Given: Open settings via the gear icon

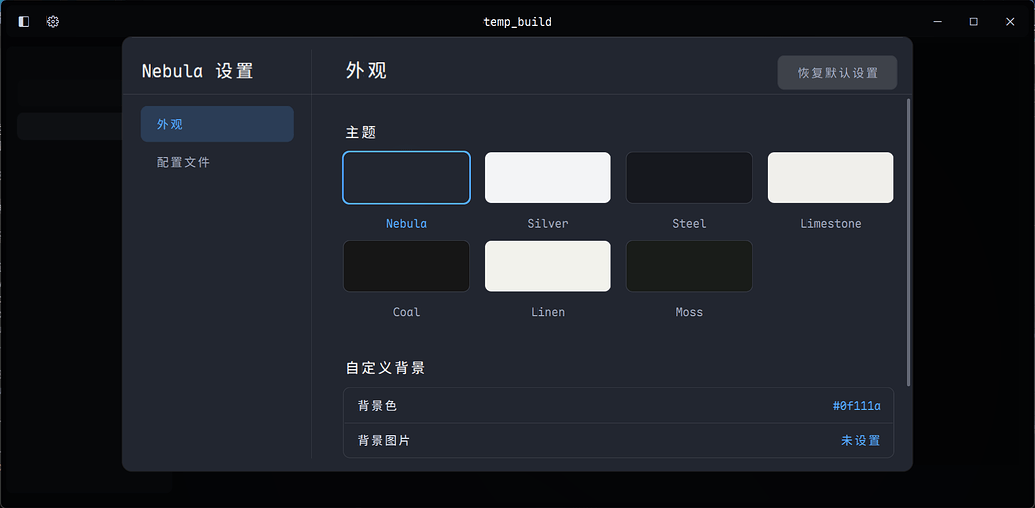Looking at the screenshot, I should pos(53,22).
